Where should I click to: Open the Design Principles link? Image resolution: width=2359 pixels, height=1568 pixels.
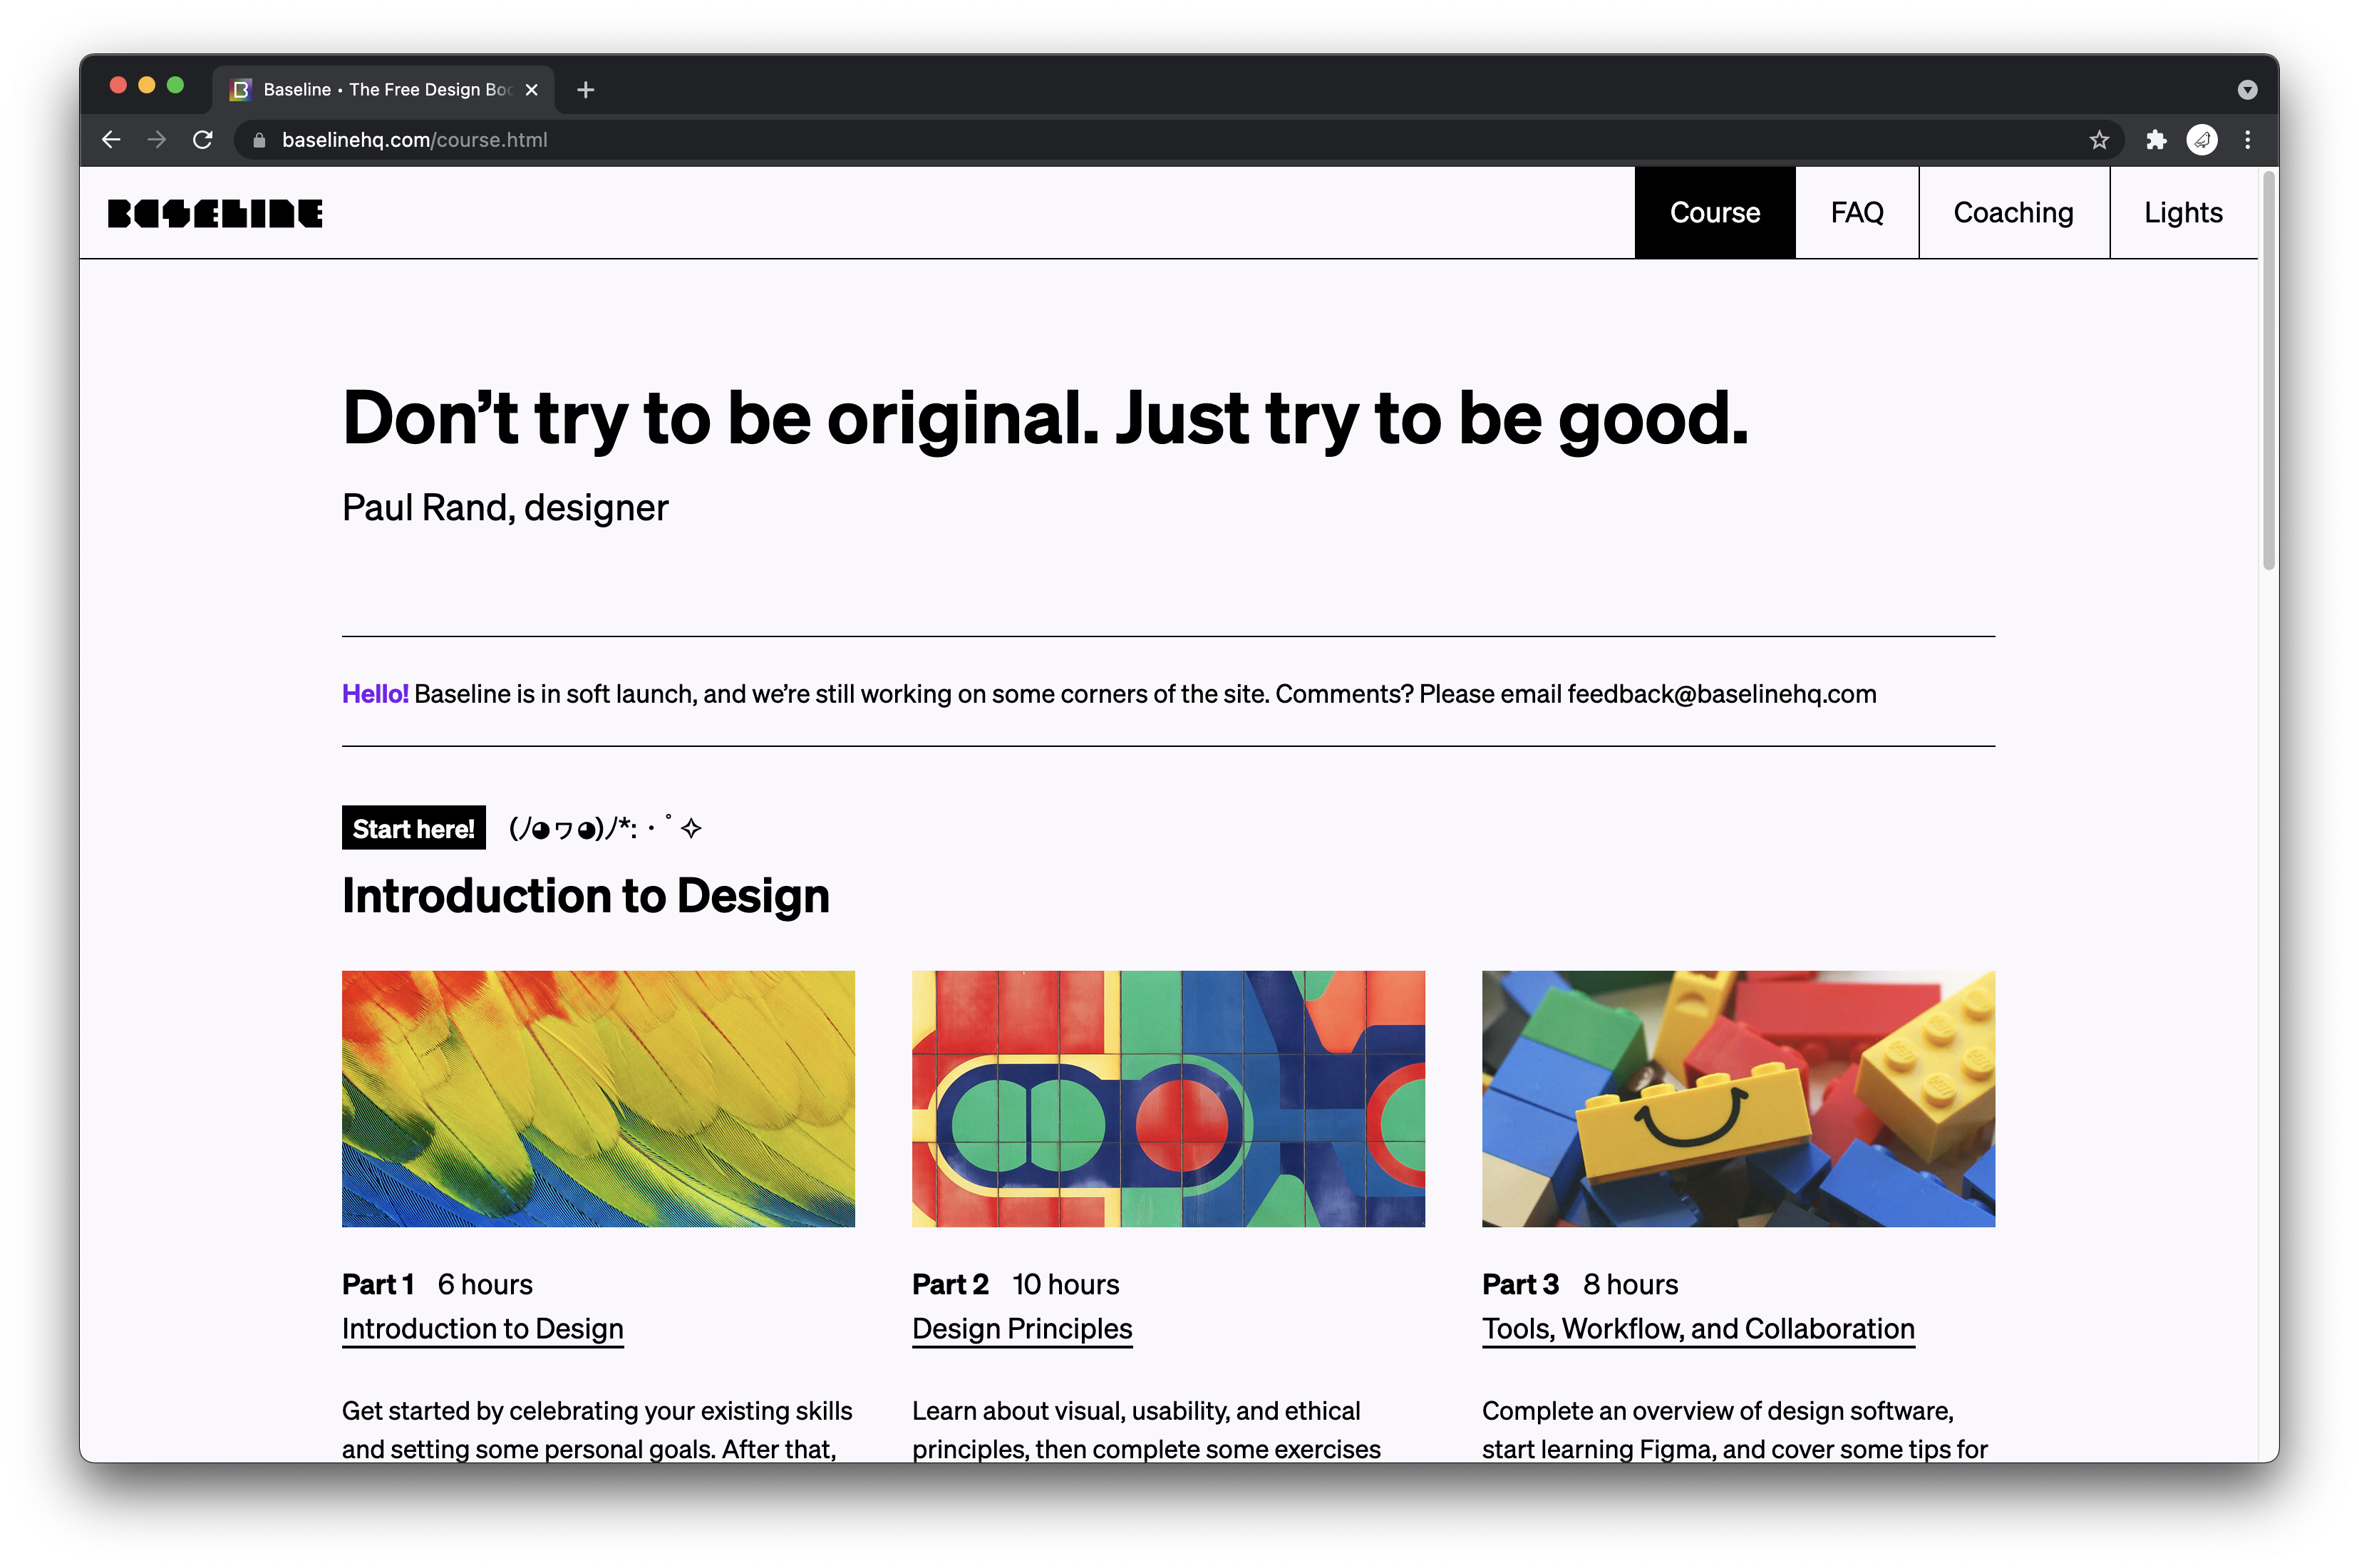1021,1328
